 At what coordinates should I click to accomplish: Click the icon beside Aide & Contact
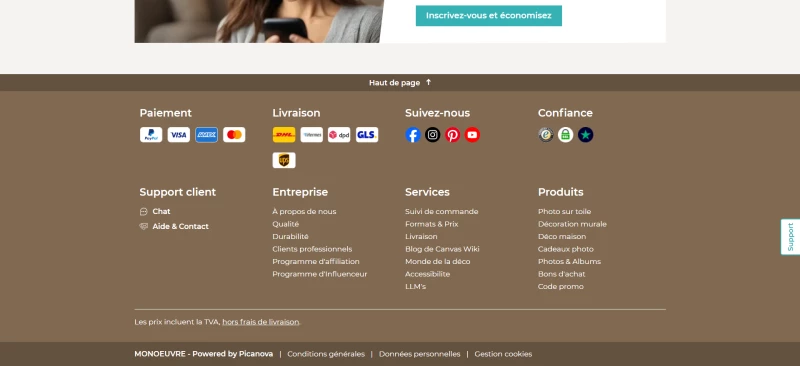143,227
